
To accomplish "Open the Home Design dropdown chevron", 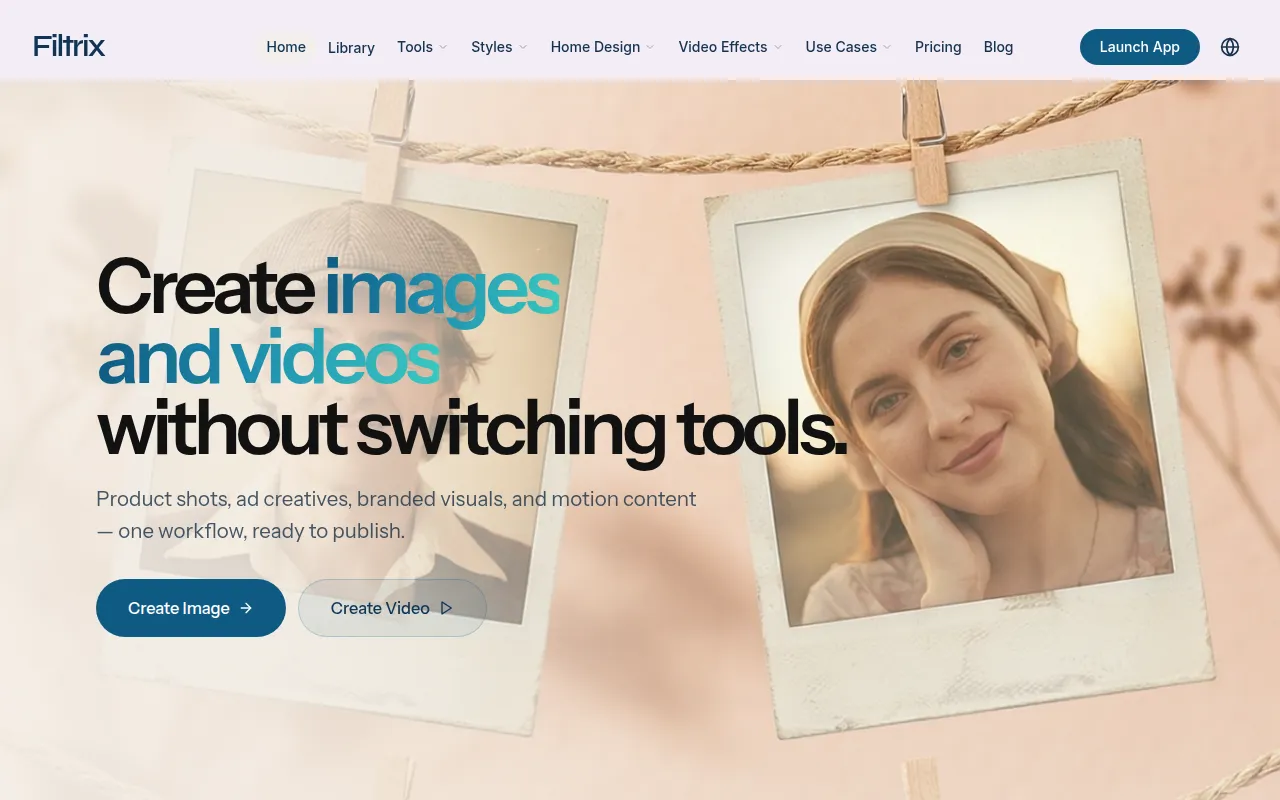I will 650,47.
